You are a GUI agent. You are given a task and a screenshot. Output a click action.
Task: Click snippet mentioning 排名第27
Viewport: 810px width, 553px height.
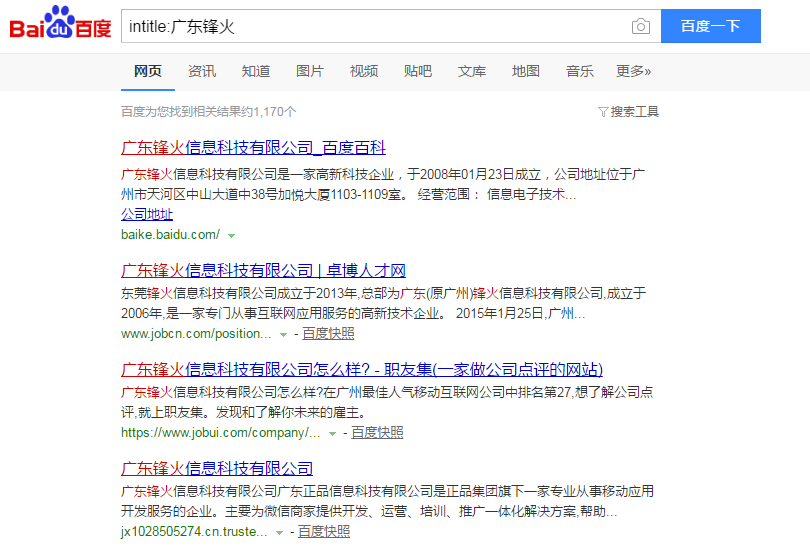click(387, 402)
